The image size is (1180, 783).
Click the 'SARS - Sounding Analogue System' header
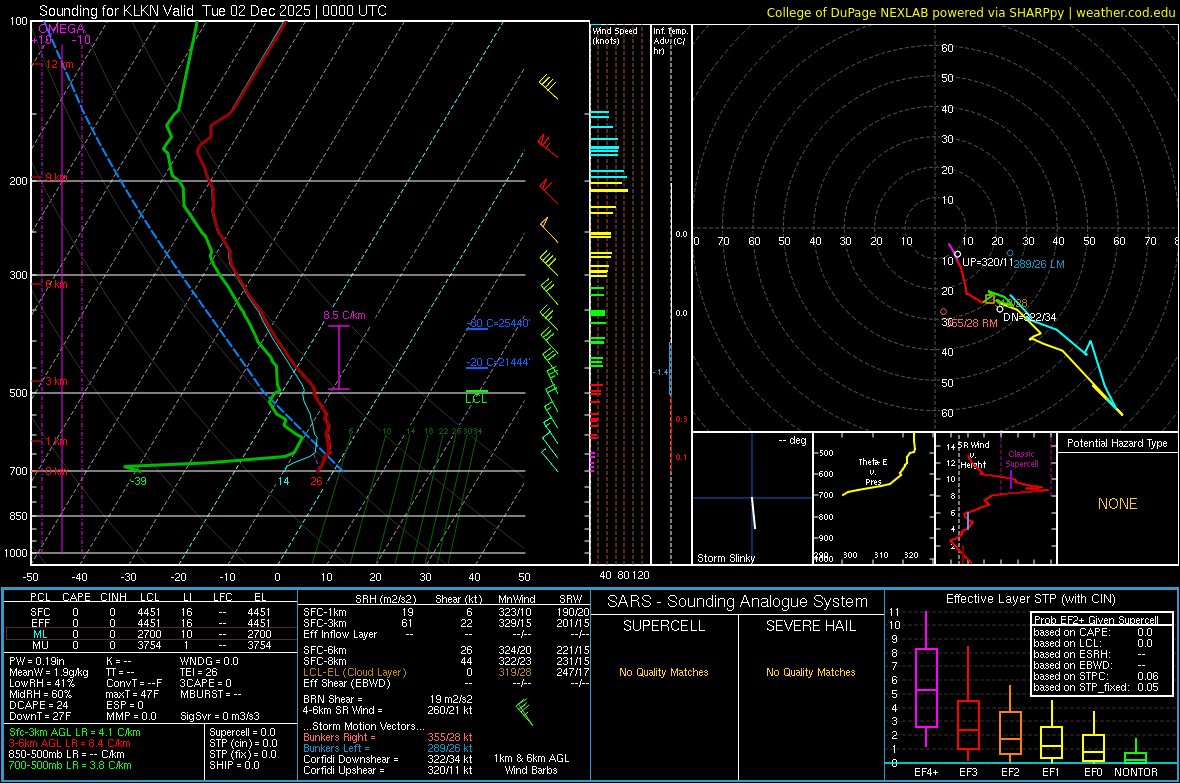point(738,602)
